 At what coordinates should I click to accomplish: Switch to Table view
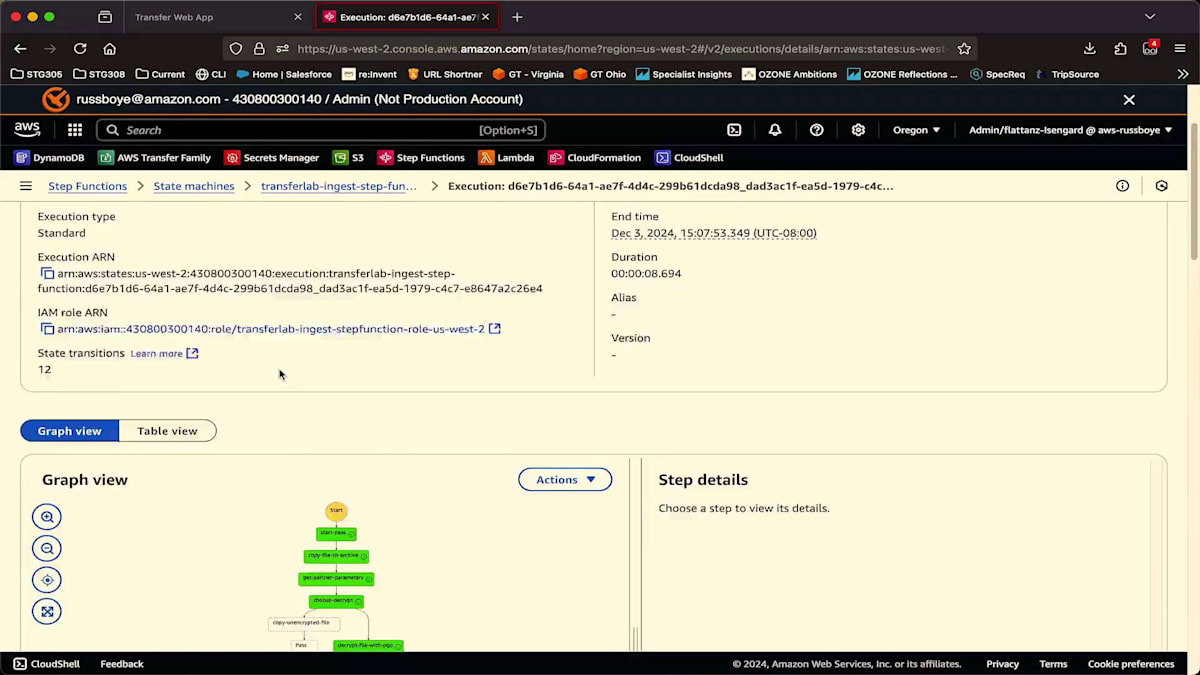pyautogui.click(x=167, y=431)
